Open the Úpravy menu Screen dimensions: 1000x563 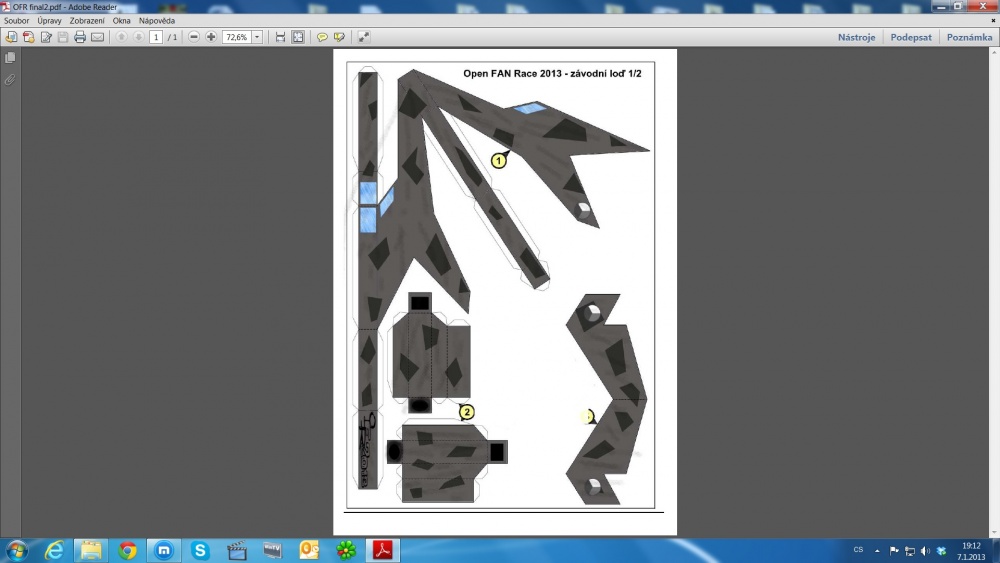coord(49,20)
